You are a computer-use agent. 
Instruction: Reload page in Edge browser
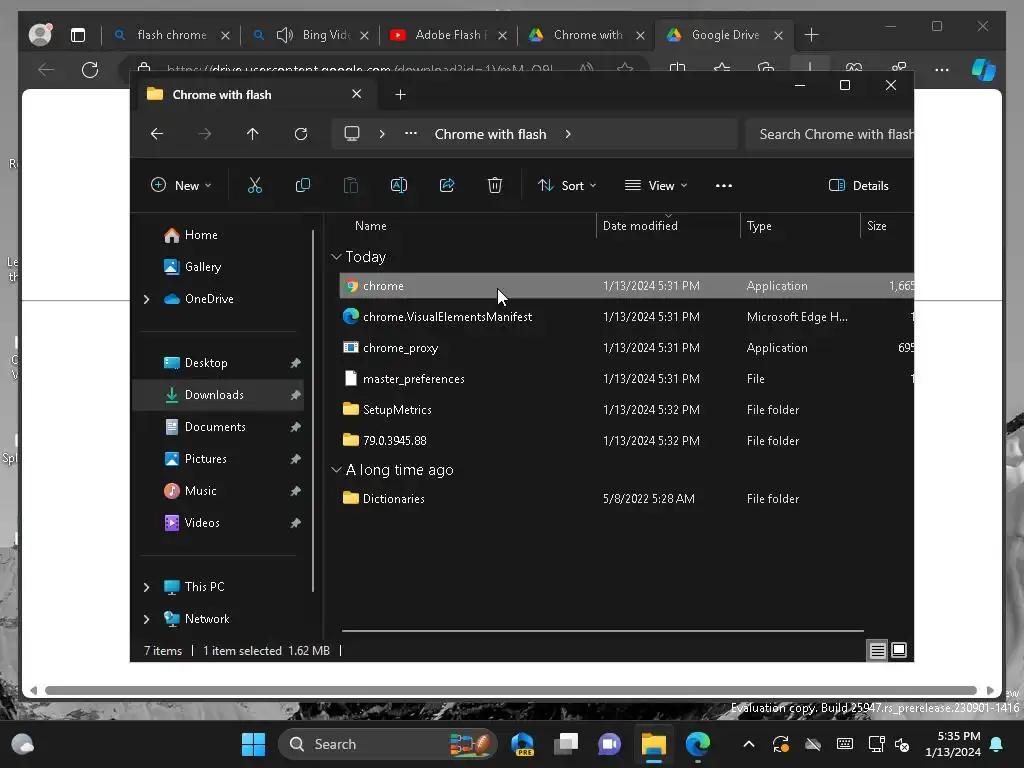(90, 69)
